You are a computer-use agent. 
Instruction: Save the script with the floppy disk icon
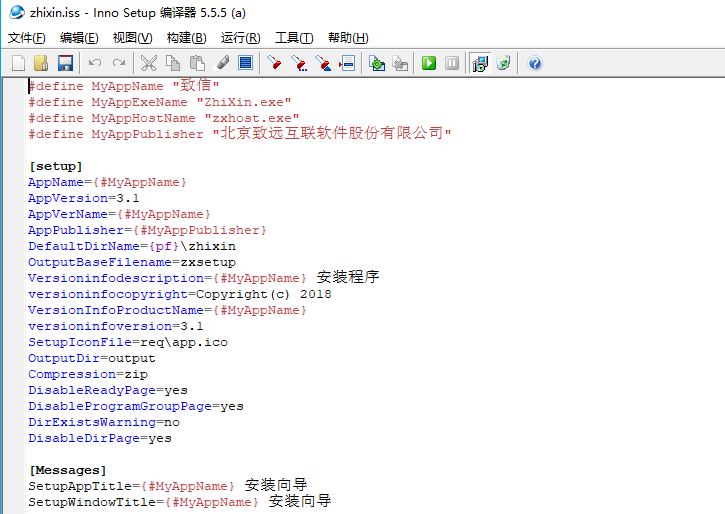point(65,63)
